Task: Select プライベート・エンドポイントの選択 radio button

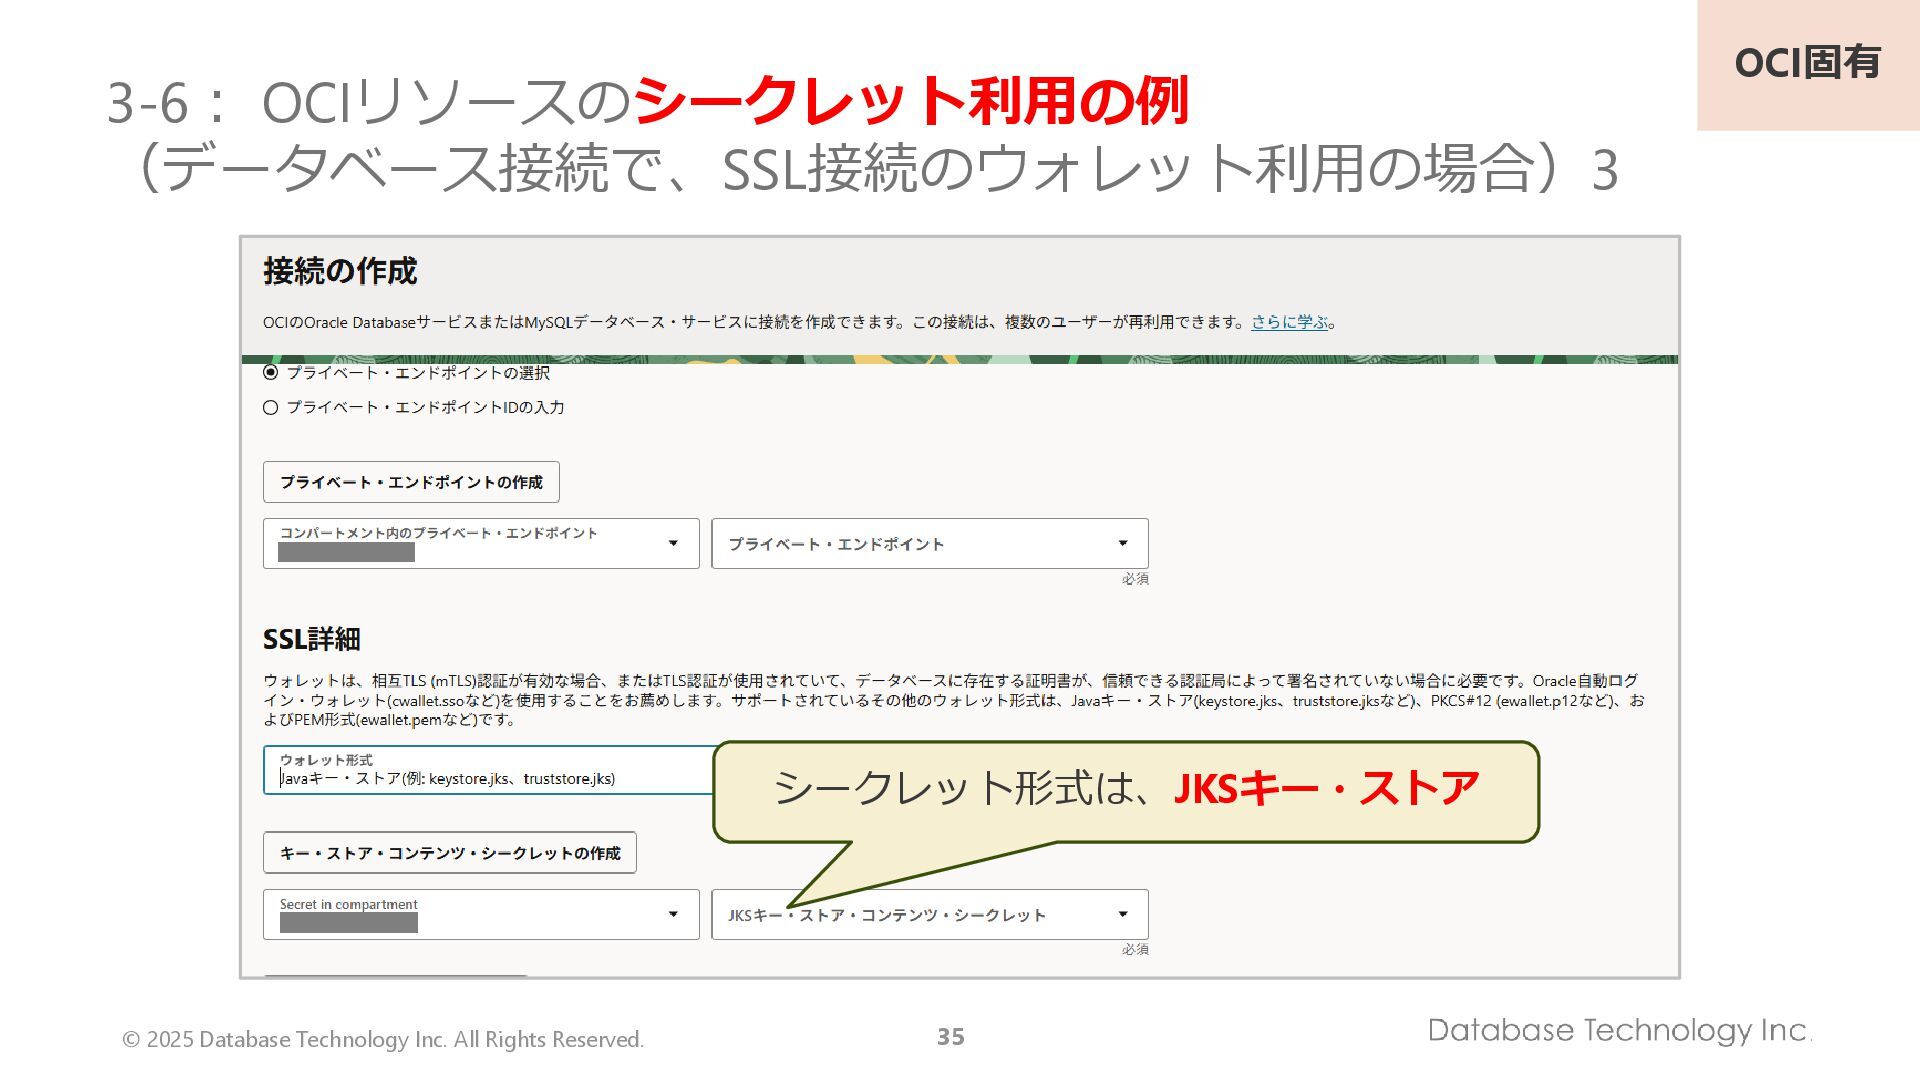Action: click(271, 373)
